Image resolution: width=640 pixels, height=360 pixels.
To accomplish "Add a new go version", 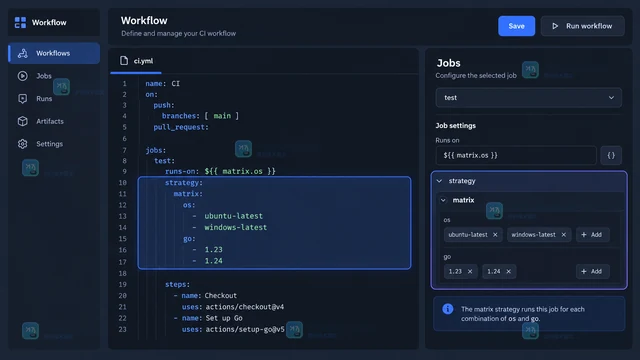I will click(x=593, y=271).
